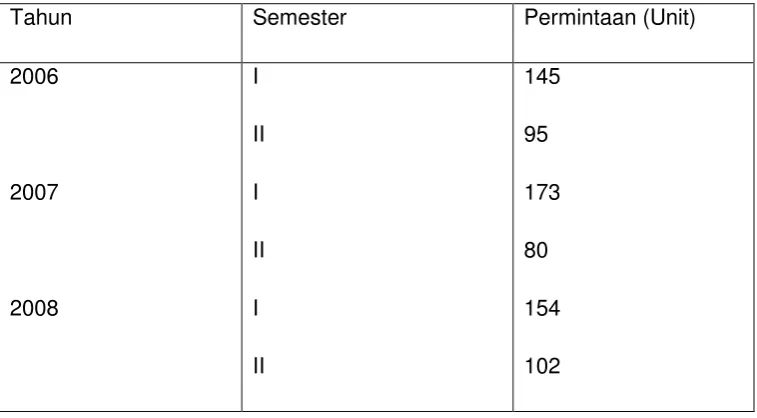This screenshot has width=757, height=418.
Task: Select the demand value 95
Action: point(536,135)
